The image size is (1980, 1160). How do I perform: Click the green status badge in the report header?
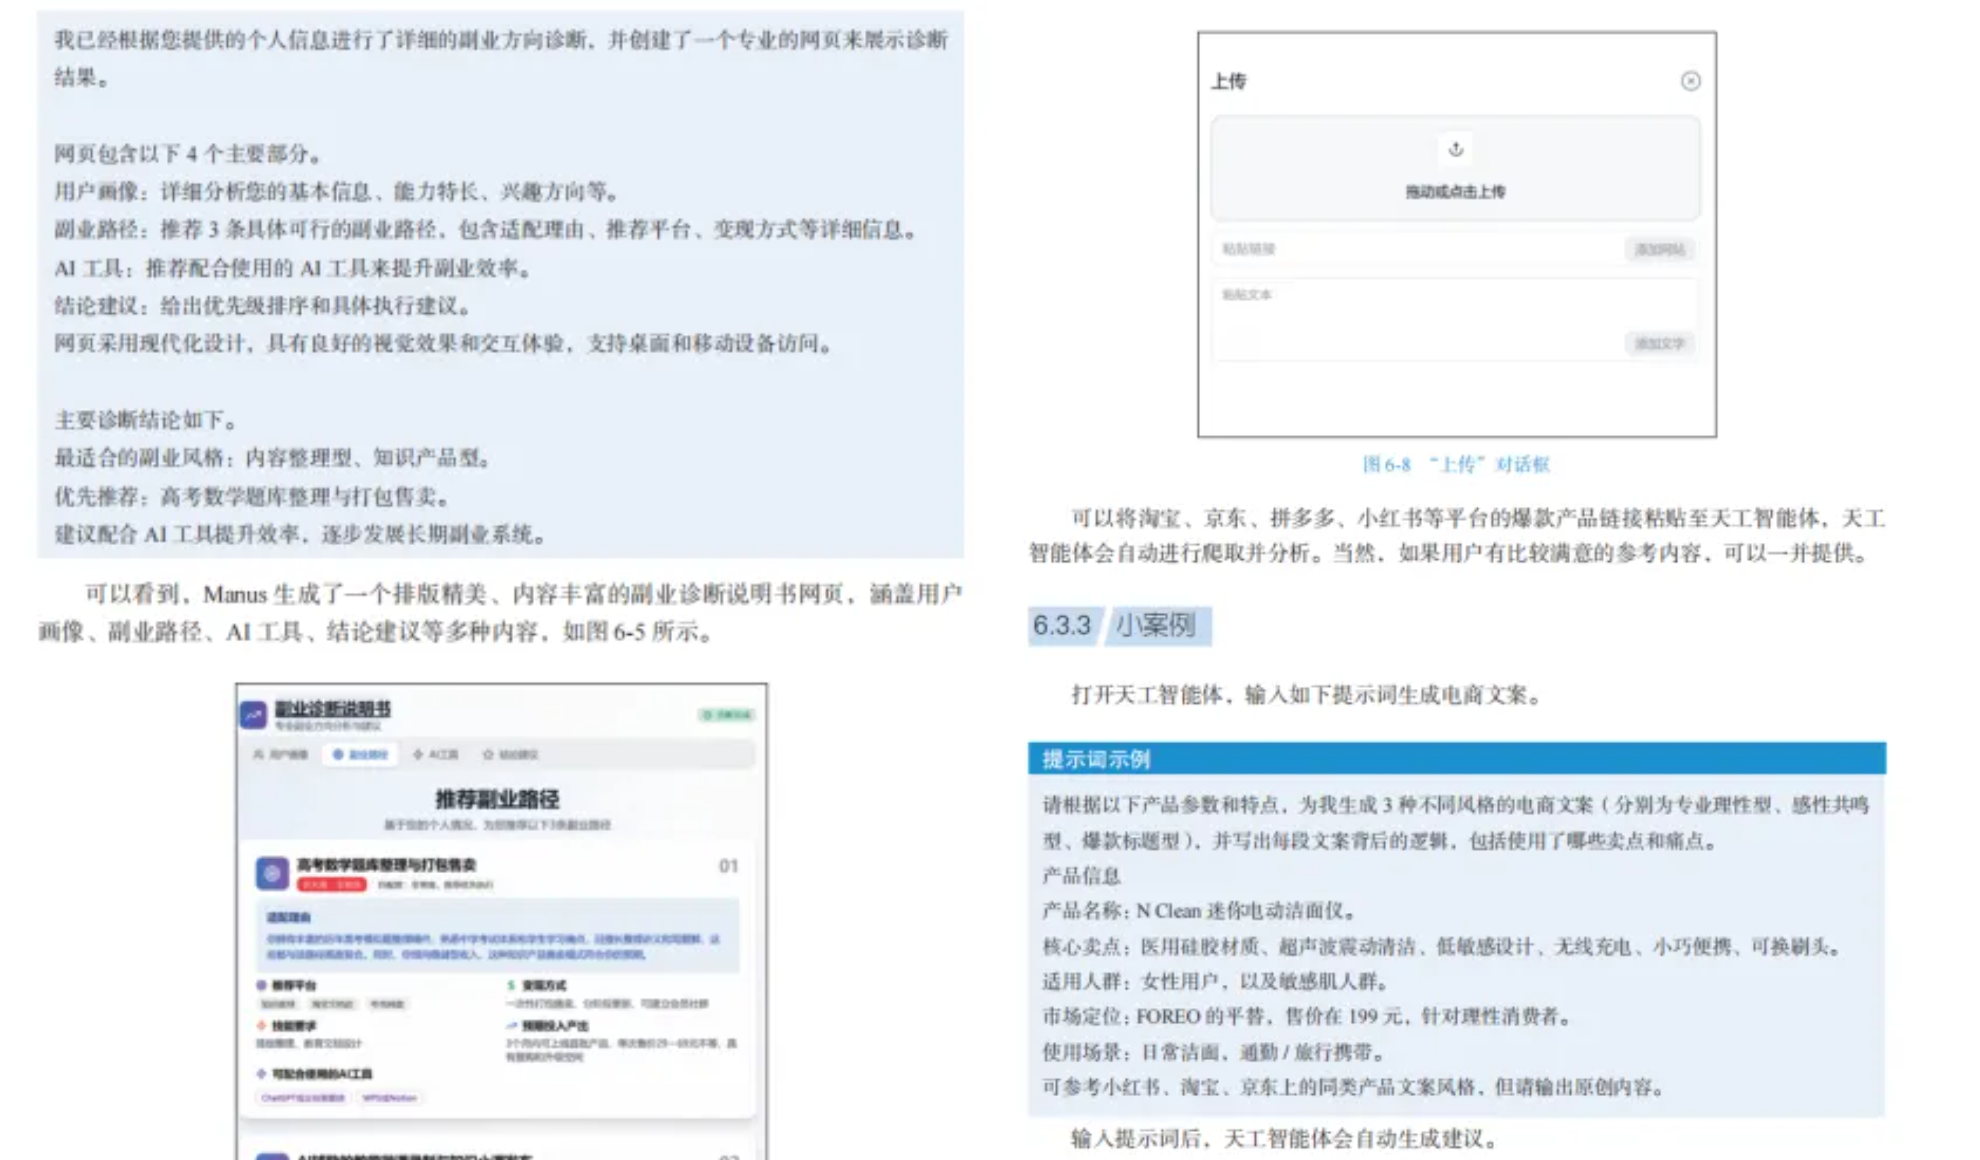point(727,714)
